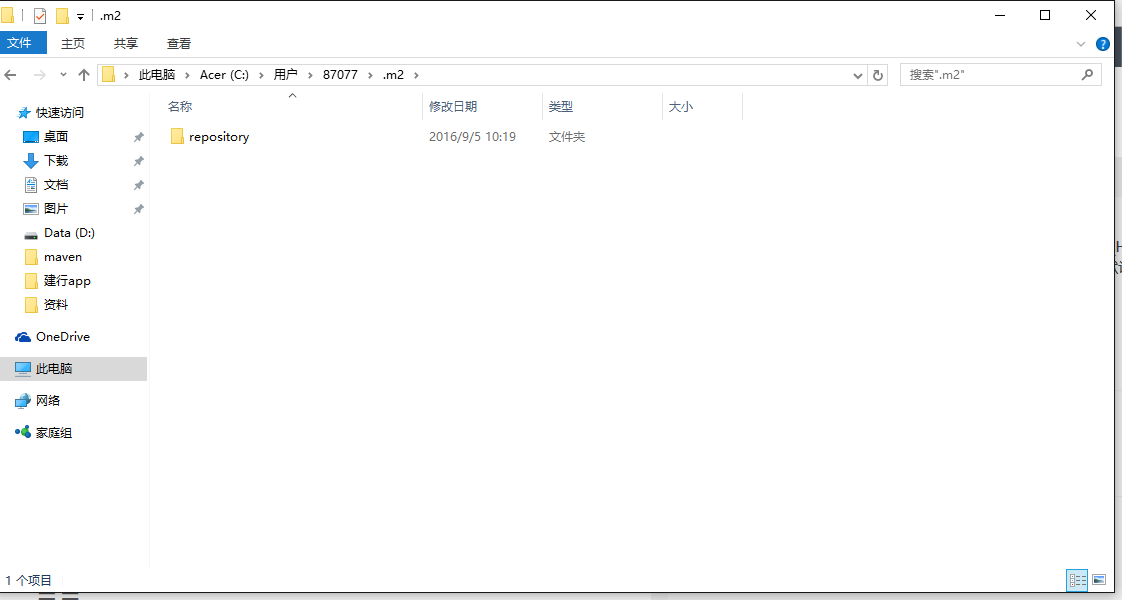The height and width of the screenshot is (600, 1122).
Task: Open the 文件 menu
Action: 23,43
